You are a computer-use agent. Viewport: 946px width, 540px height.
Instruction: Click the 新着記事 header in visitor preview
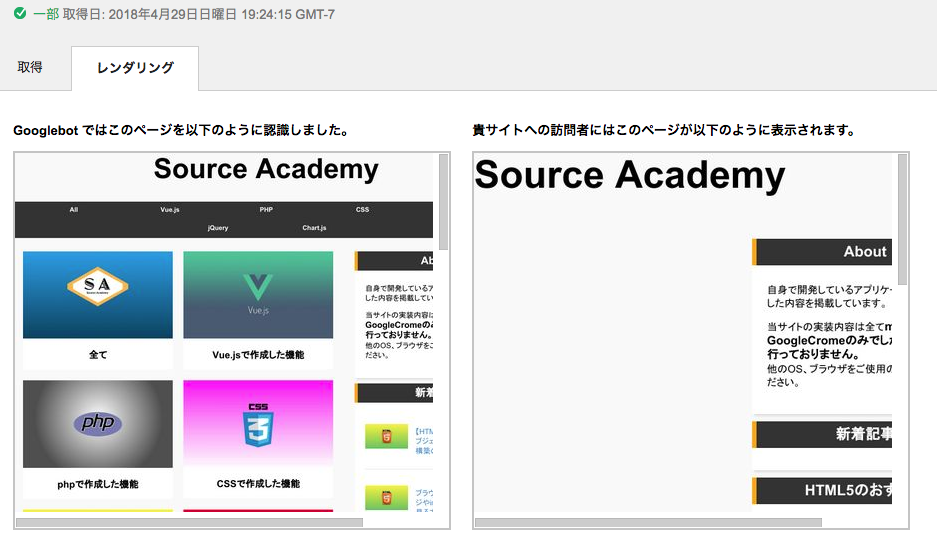822,434
